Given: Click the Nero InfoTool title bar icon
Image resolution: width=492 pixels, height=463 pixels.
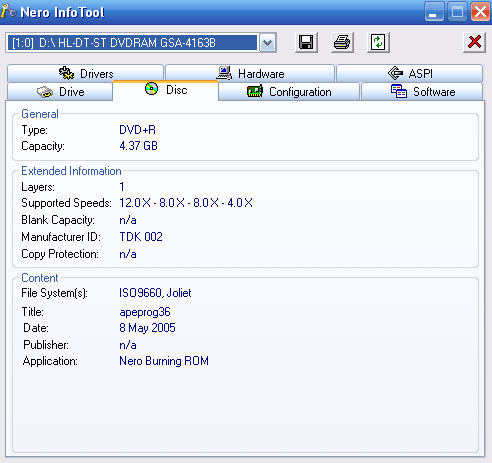Looking at the screenshot, I should (8, 12).
